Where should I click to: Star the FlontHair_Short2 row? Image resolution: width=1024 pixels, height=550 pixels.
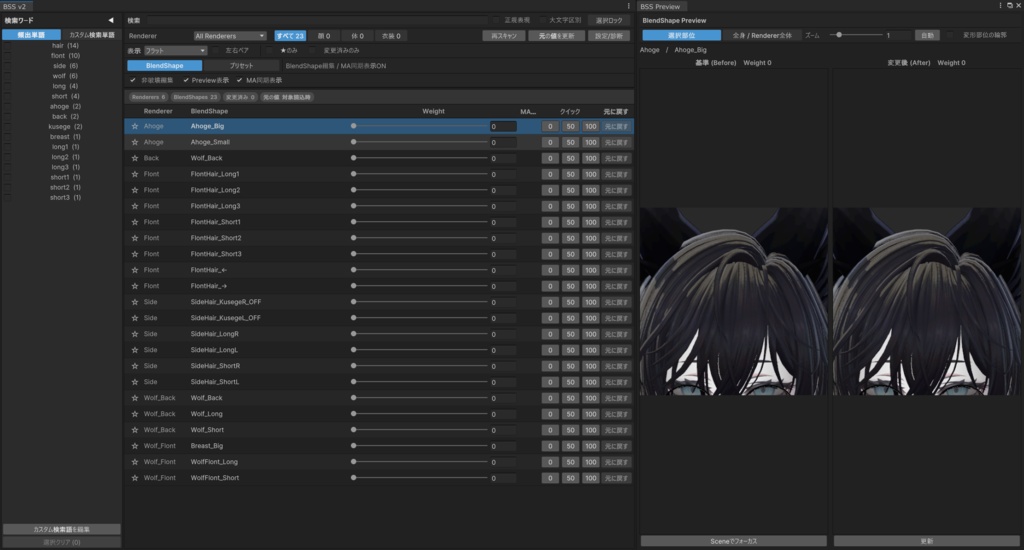tap(135, 238)
